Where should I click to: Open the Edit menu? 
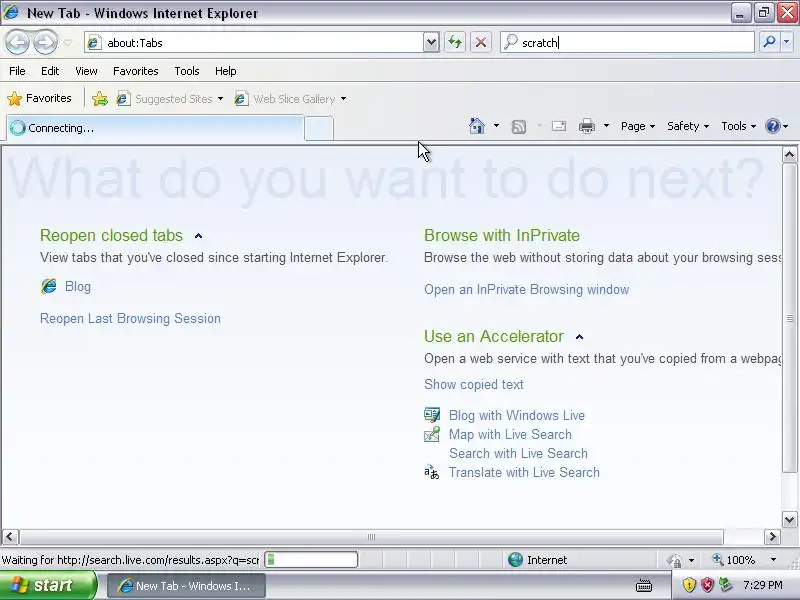tap(50, 71)
